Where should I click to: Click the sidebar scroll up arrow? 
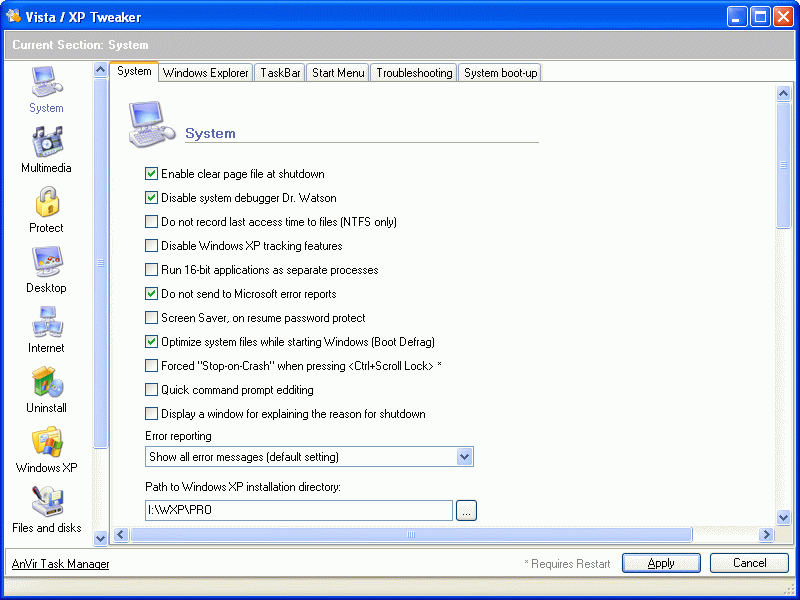[x=101, y=69]
